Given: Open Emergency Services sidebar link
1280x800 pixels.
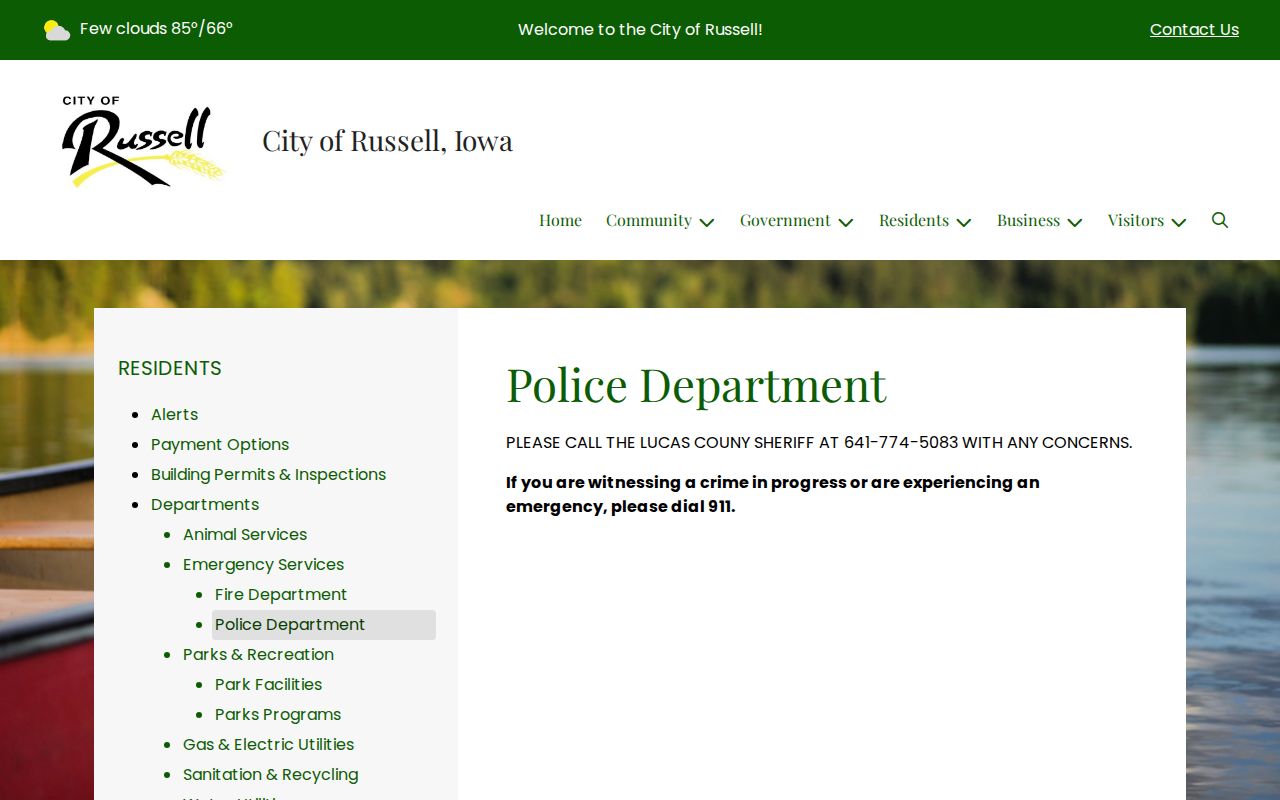Looking at the screenshot, I should 263,564.
